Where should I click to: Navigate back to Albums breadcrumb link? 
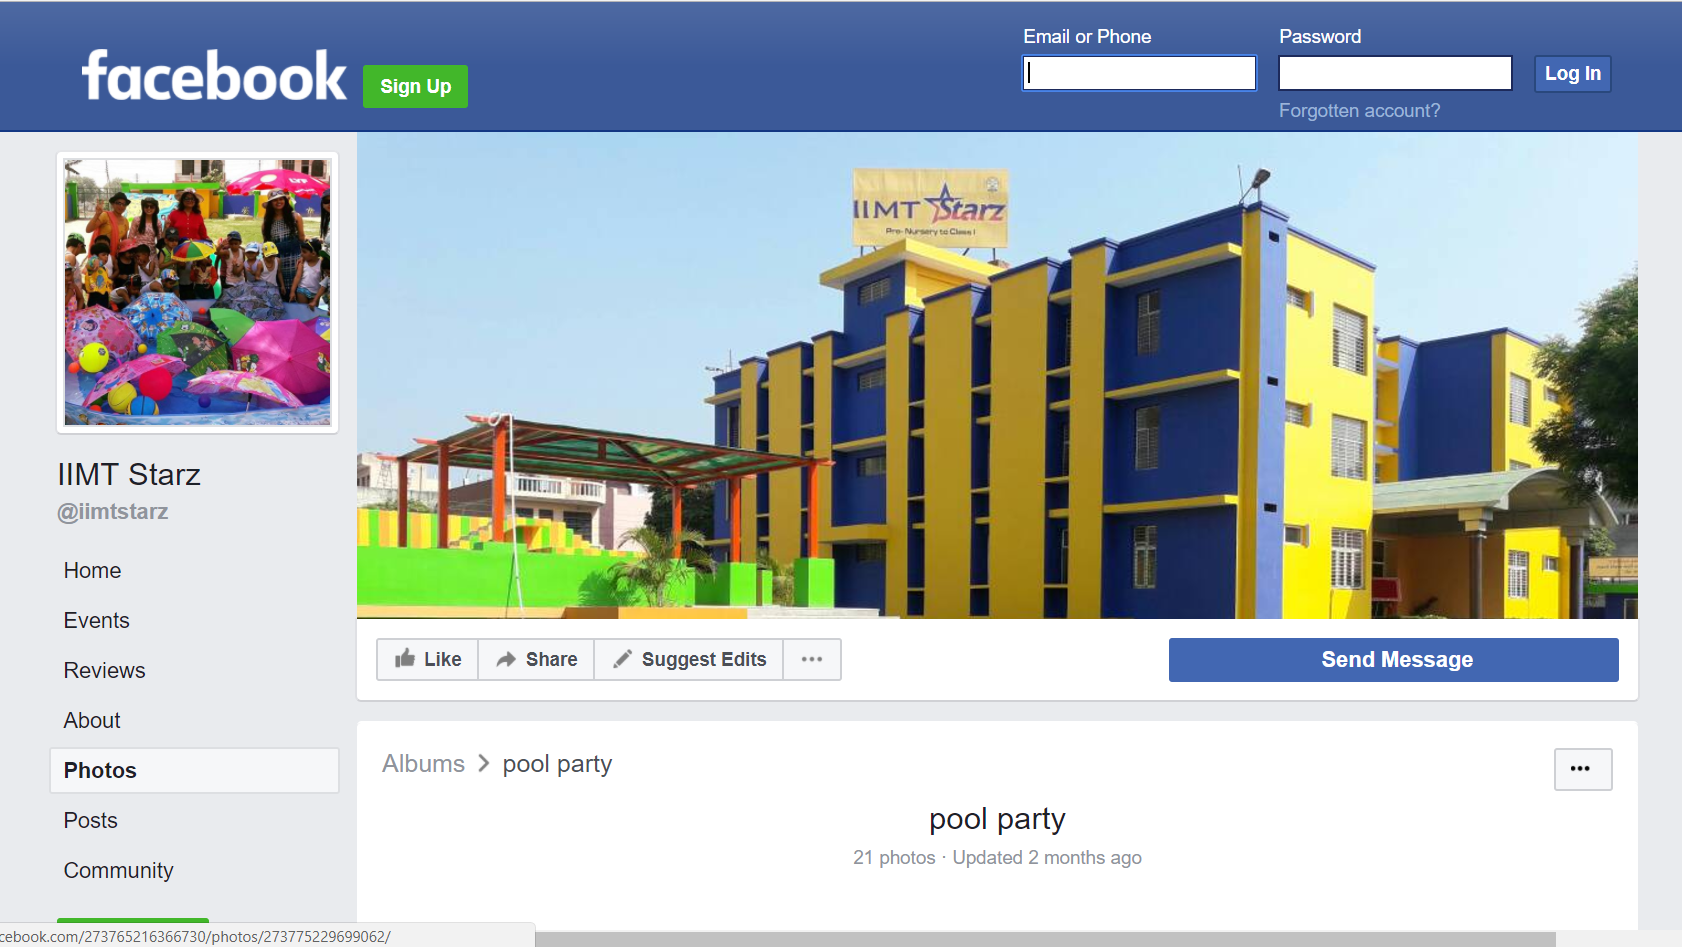[x=423, y=764]
